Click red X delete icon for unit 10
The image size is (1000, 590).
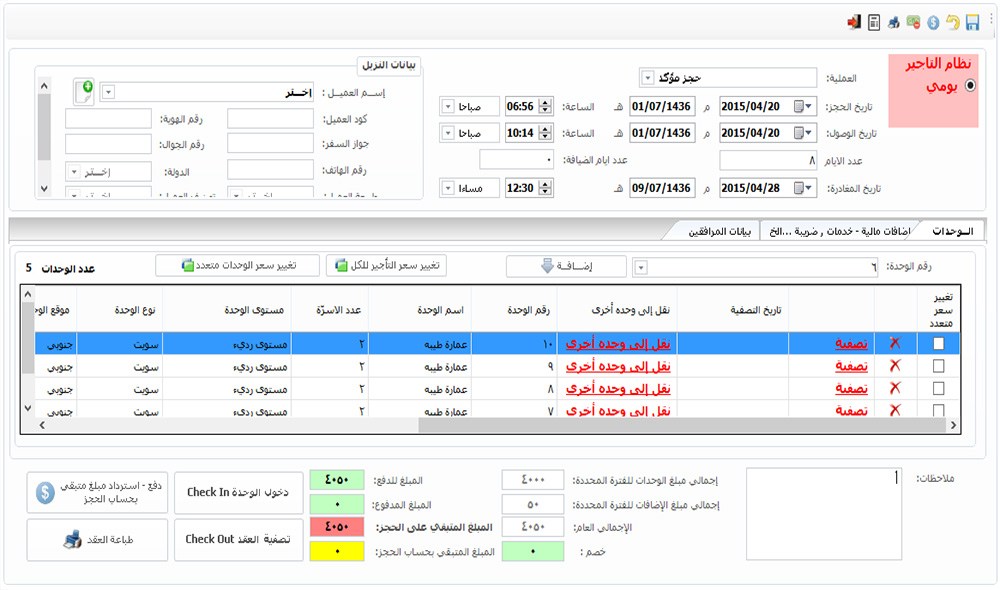click(894, 342)
